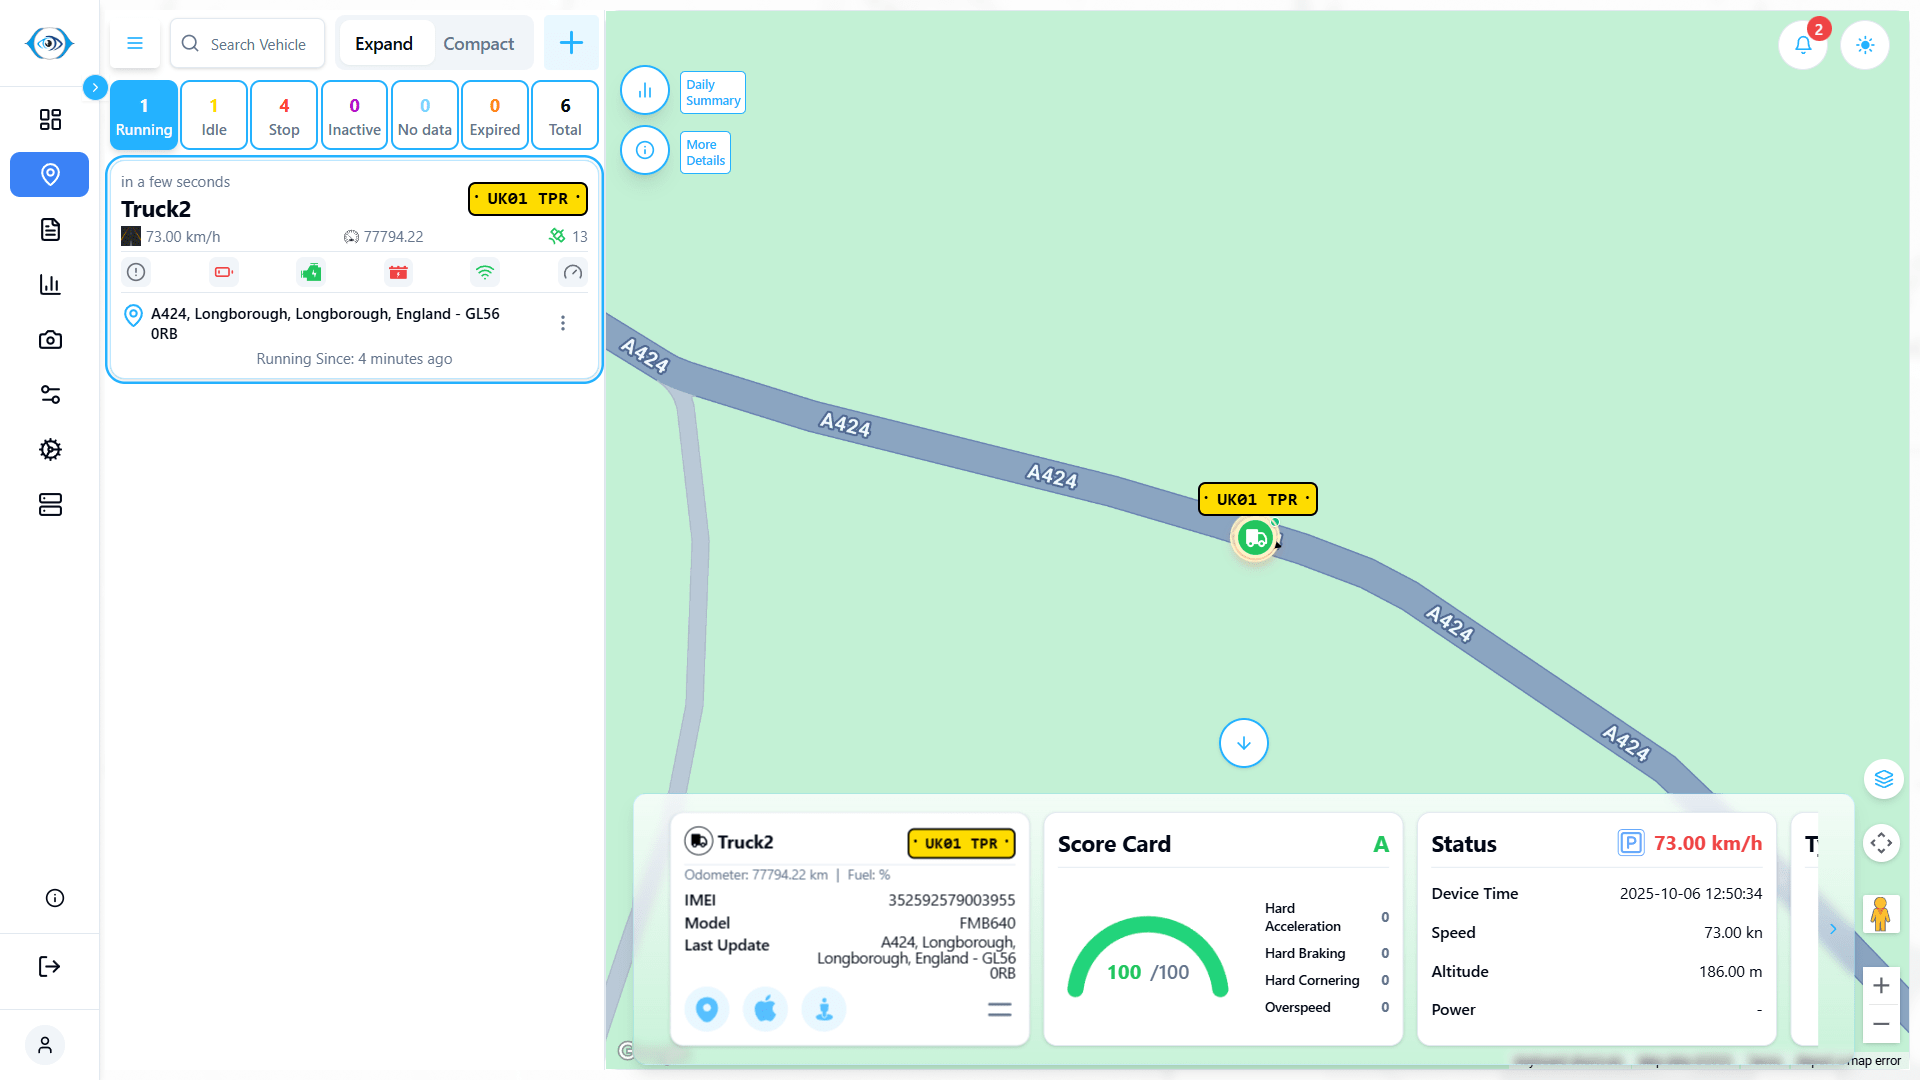Screen dimensions: 1920x1080
Task: Open the dashboard grid sidebar icon
Action: [50, 120]
